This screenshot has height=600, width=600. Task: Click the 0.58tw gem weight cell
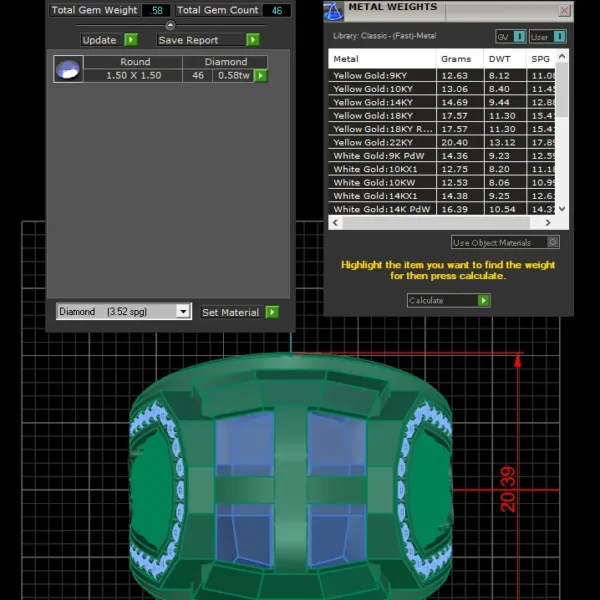233,75
